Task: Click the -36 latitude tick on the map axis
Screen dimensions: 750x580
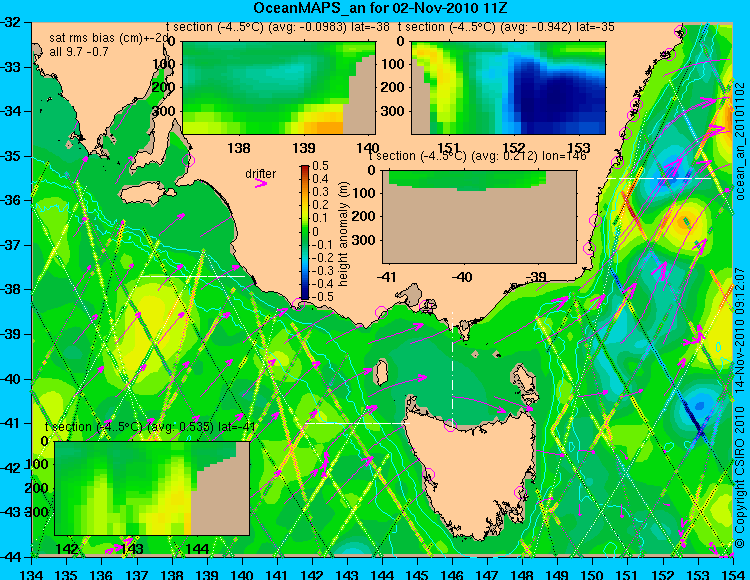Action: (x=11, y=200)
